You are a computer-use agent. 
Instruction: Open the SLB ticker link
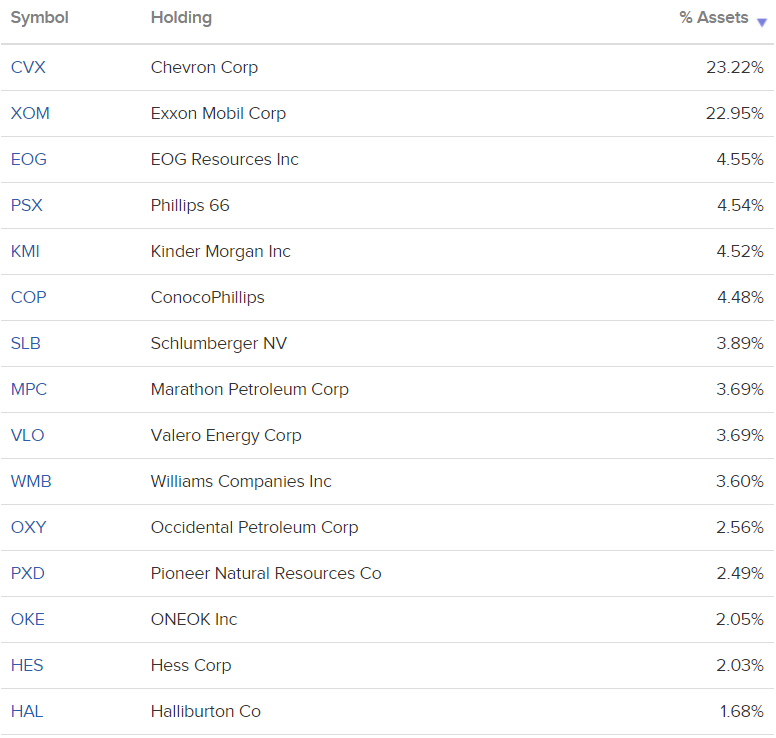coord(26,344)
